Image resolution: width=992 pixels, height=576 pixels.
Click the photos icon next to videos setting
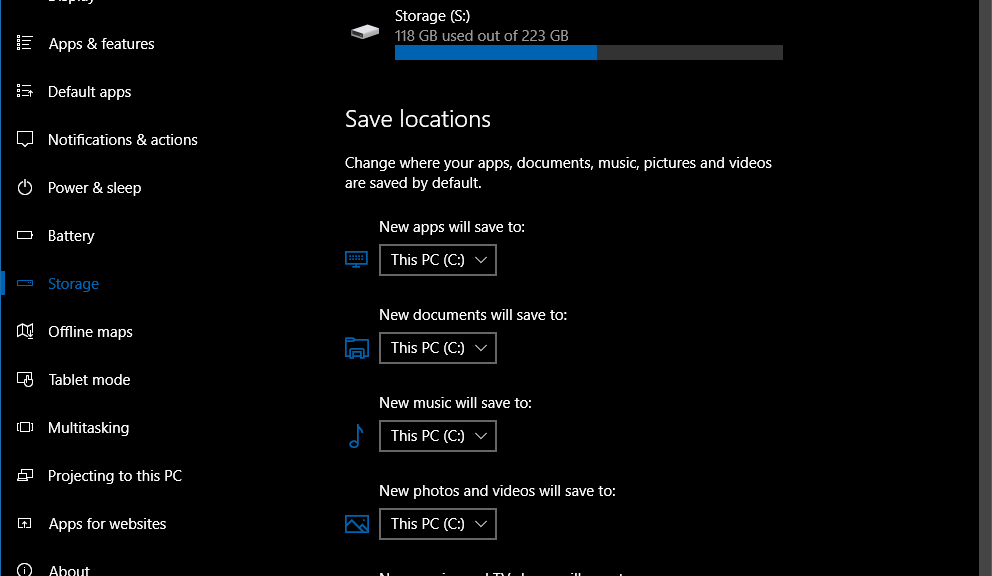pyautogui.click(x=356, y=524)
